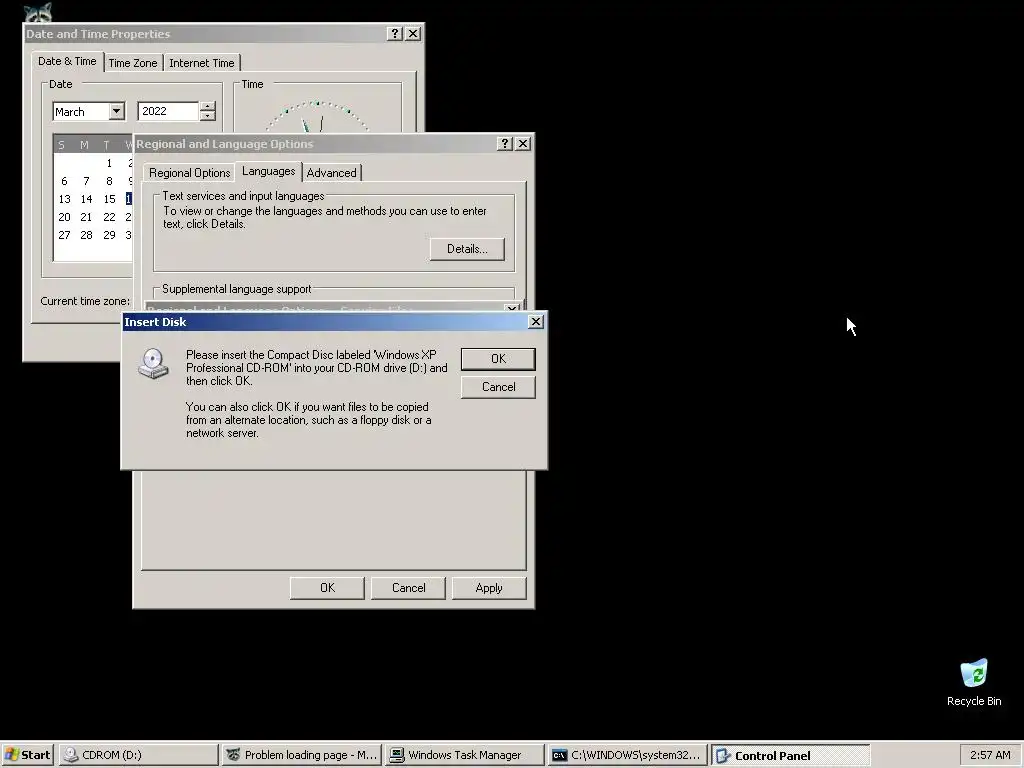Switch to the Time Zone tab

pyautogui.click(x=133, y=63)
